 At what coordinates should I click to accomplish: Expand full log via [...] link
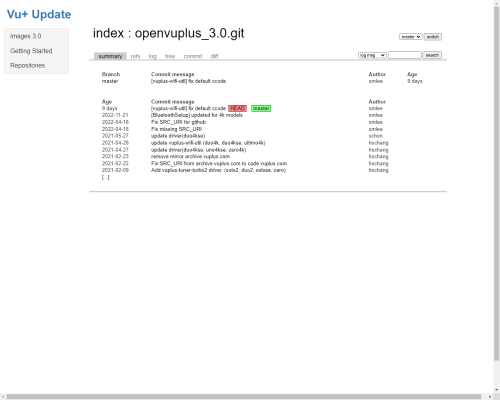[105, 178]
